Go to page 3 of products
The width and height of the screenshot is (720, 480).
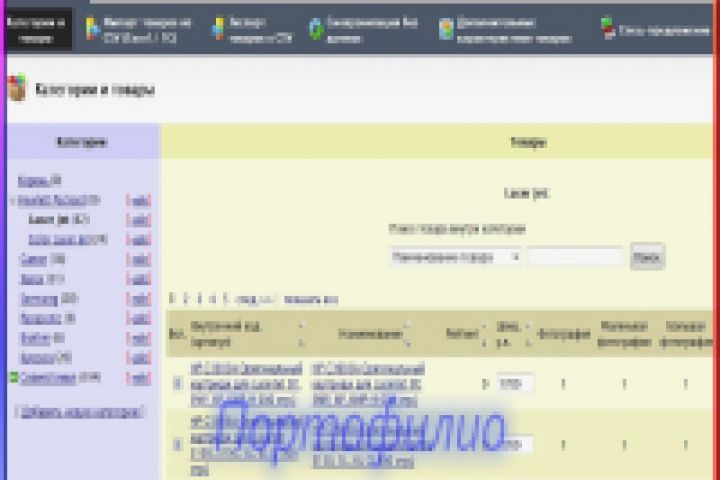point(199,299)
